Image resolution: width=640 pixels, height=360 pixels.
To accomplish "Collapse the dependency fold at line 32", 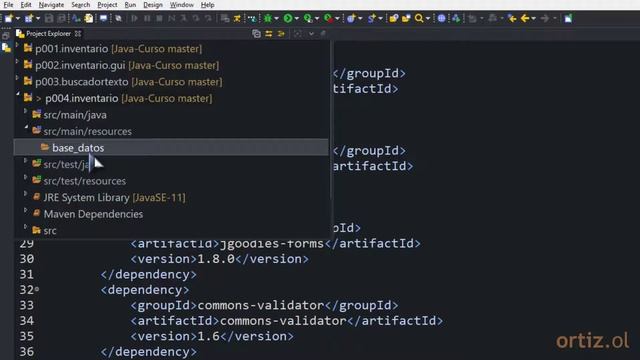I will click(37, 289).
